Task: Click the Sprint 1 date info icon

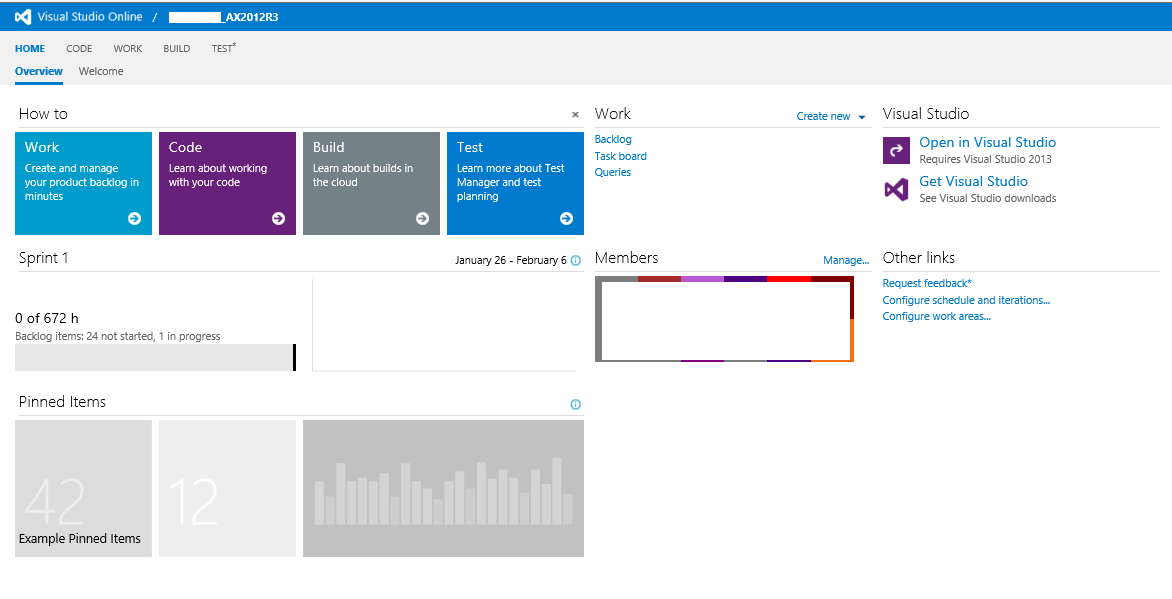Action: (x=575, y=260)
